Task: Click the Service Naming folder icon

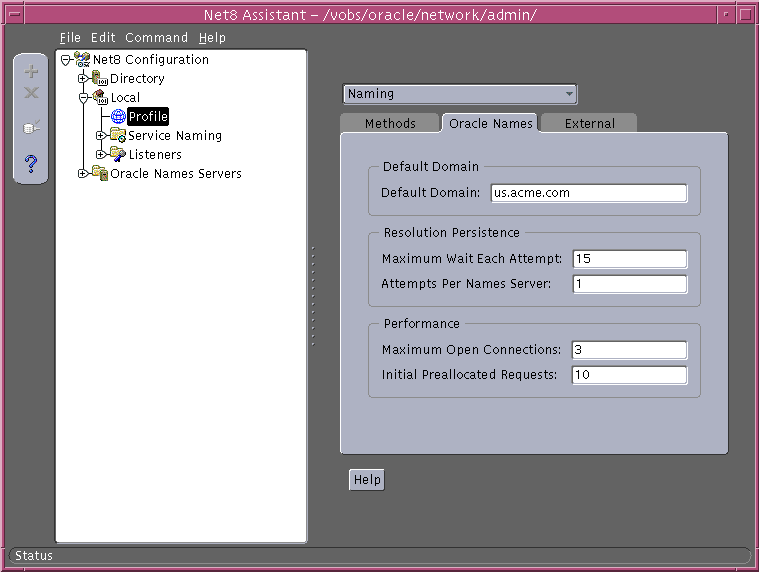Action: click(117, 136)
